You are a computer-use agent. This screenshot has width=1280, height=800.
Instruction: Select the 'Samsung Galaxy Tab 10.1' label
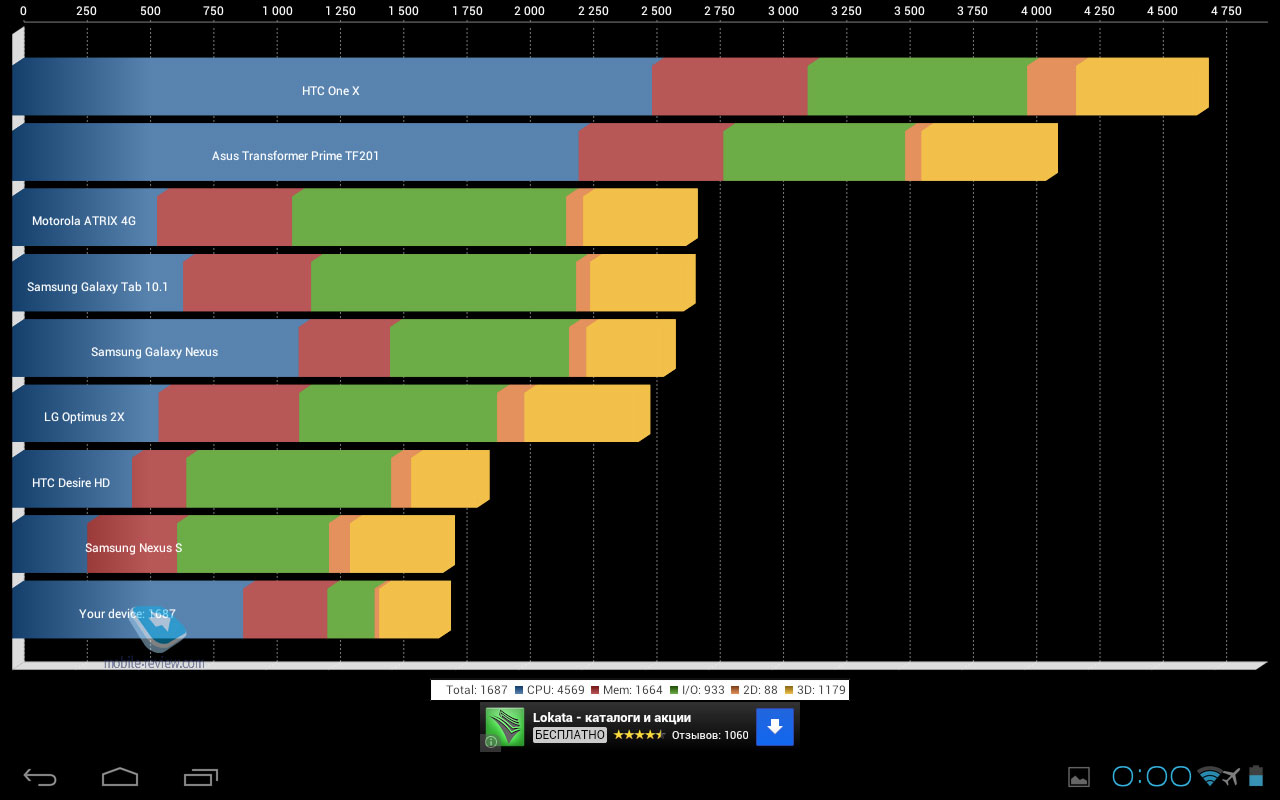pyautogui.click(x=97, y=287)
